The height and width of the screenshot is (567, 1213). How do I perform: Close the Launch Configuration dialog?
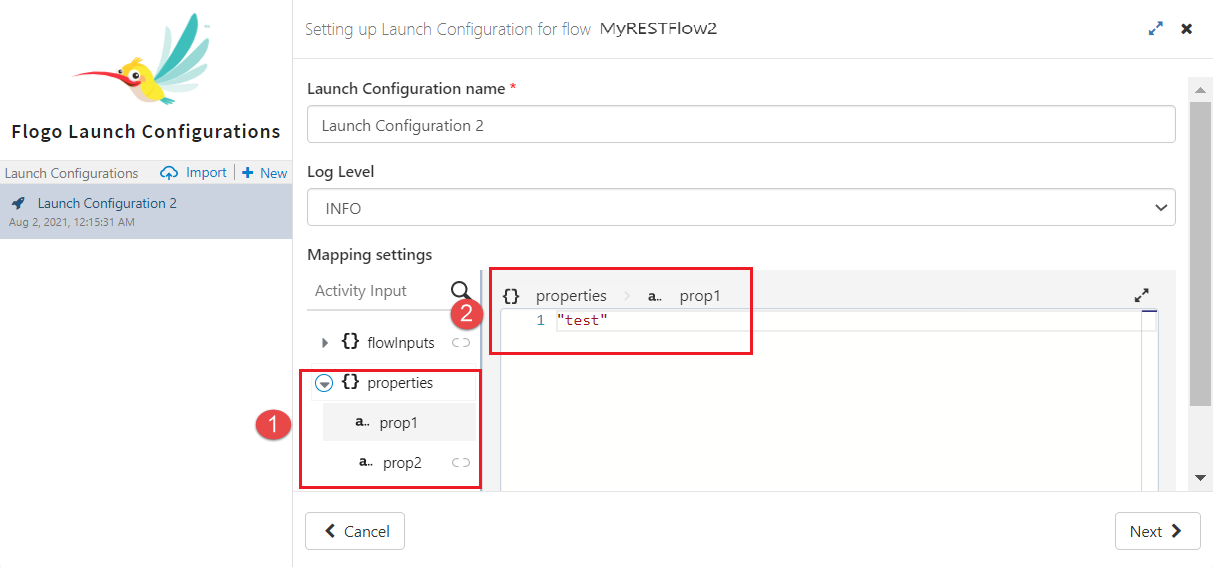point(1187,29)
